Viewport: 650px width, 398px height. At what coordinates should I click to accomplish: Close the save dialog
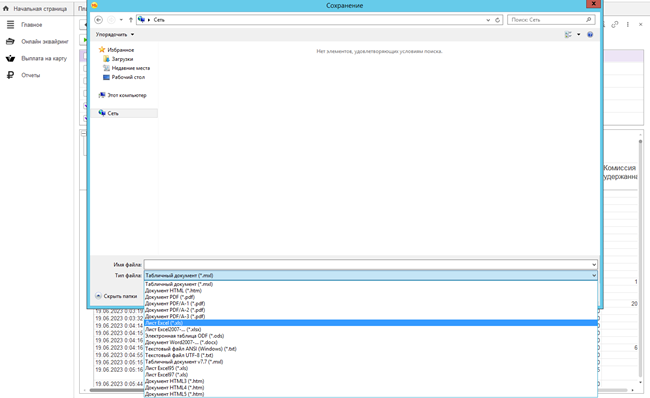point(593,3)
